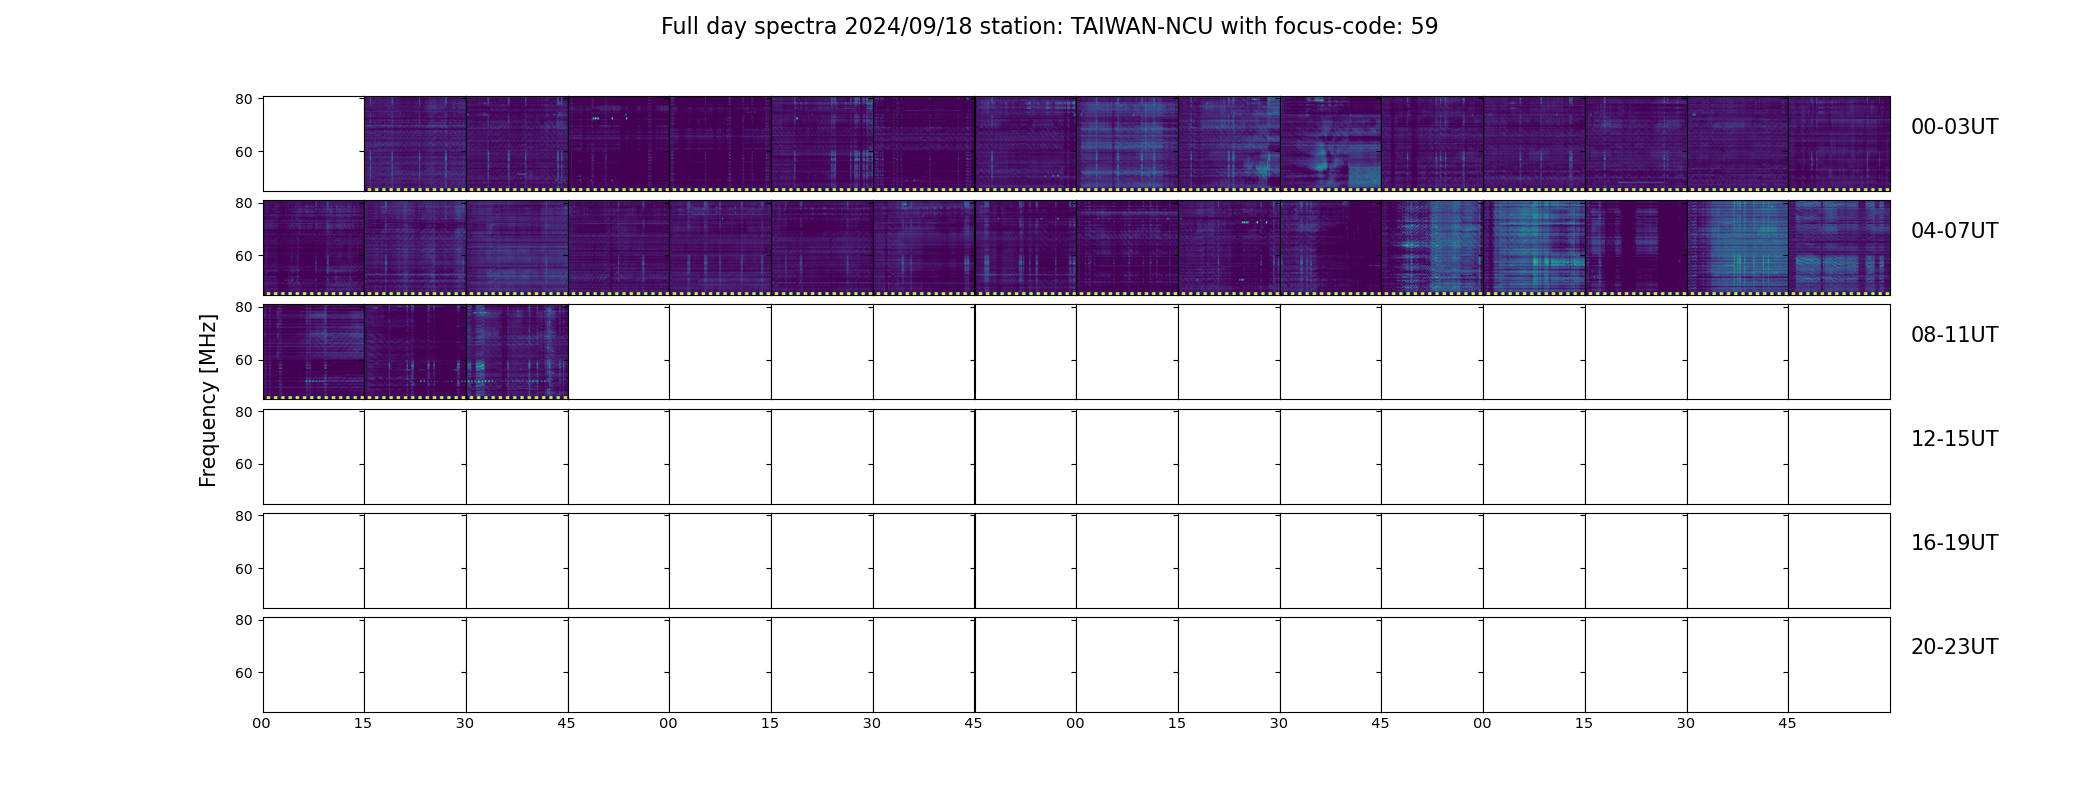Click the '60' frequency tick of the 08-11UT row
The image size is (2100, 800).
[243, 360]
